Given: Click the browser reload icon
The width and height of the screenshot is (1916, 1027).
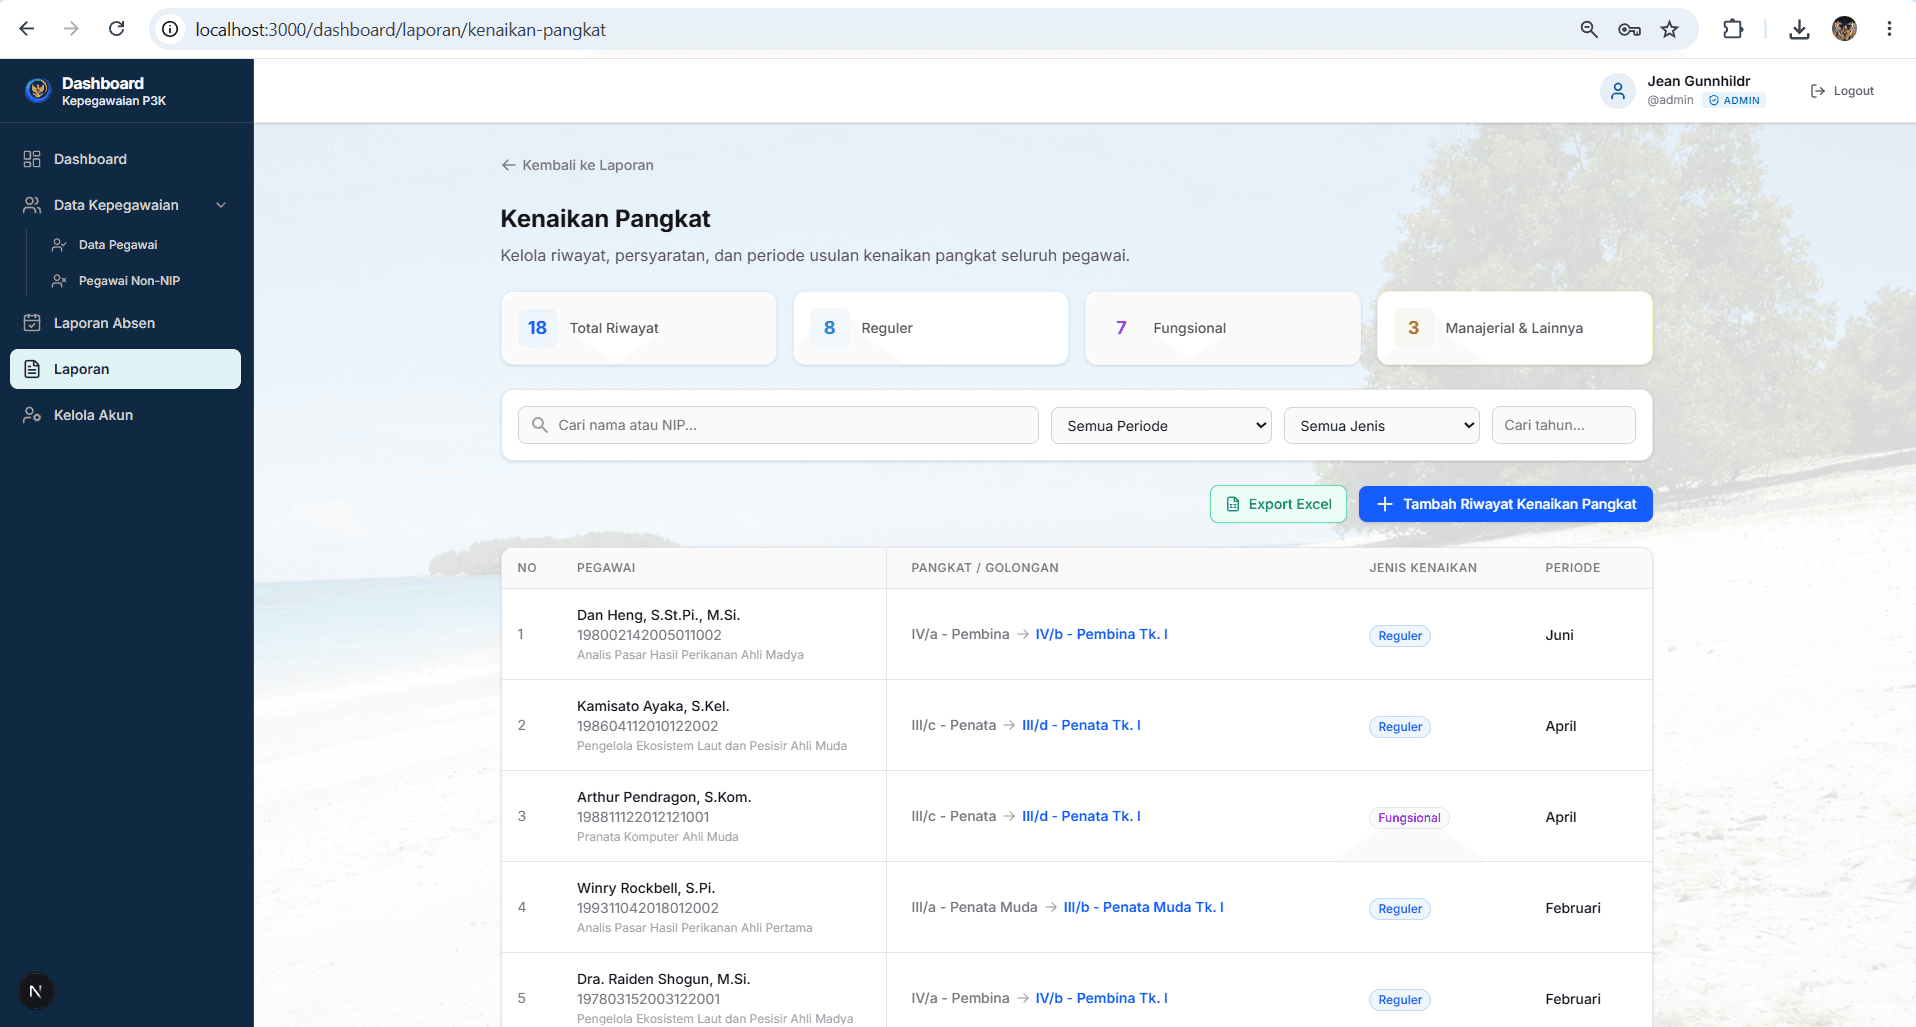Looking at the screenshot, I should (117, 29).
